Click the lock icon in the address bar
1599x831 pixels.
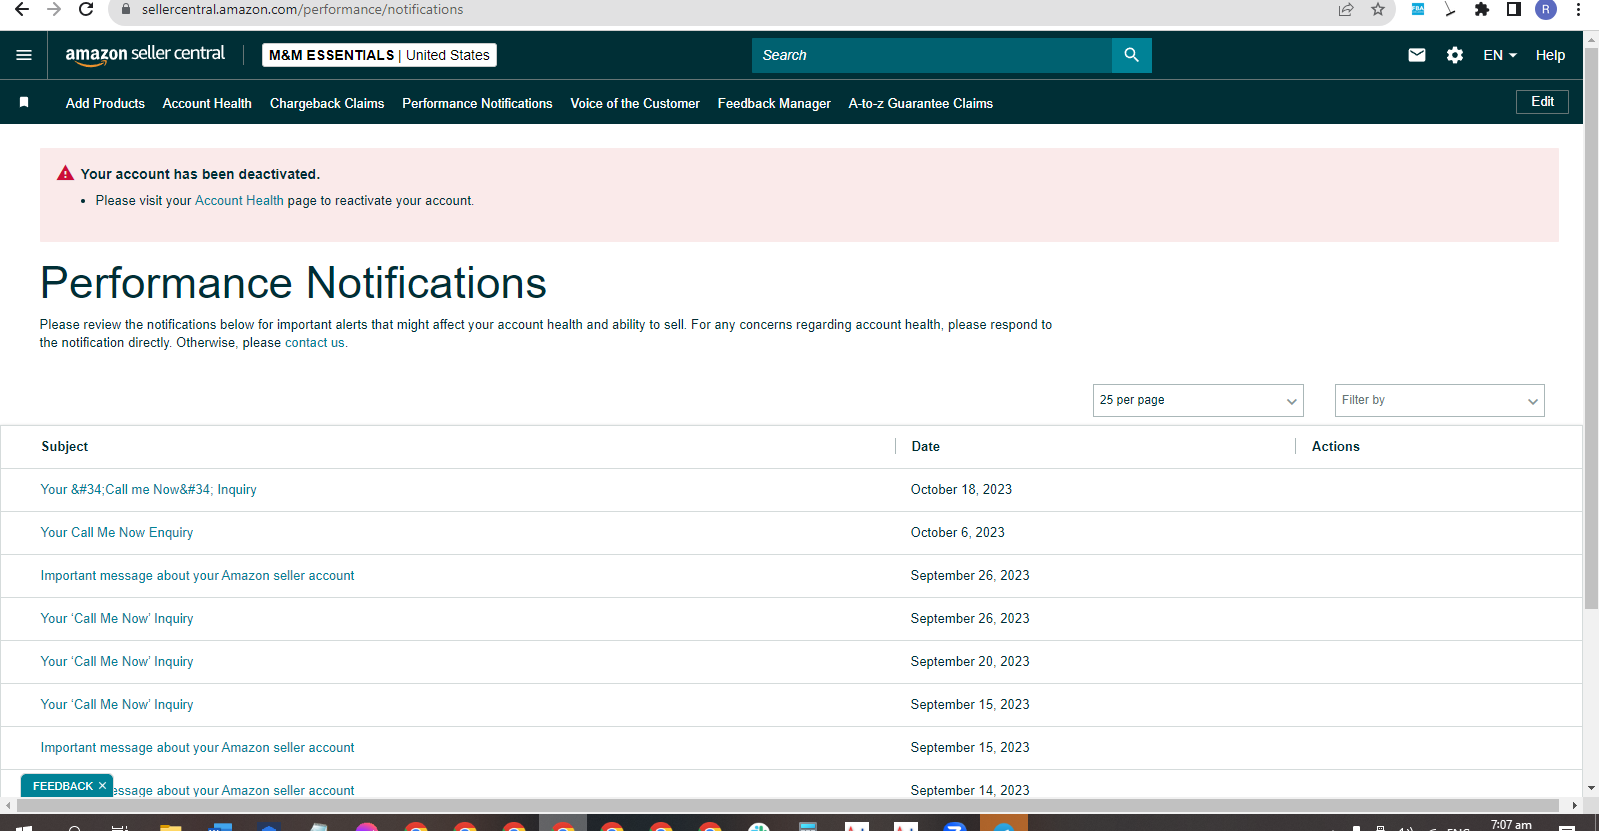tap(126, 9)
